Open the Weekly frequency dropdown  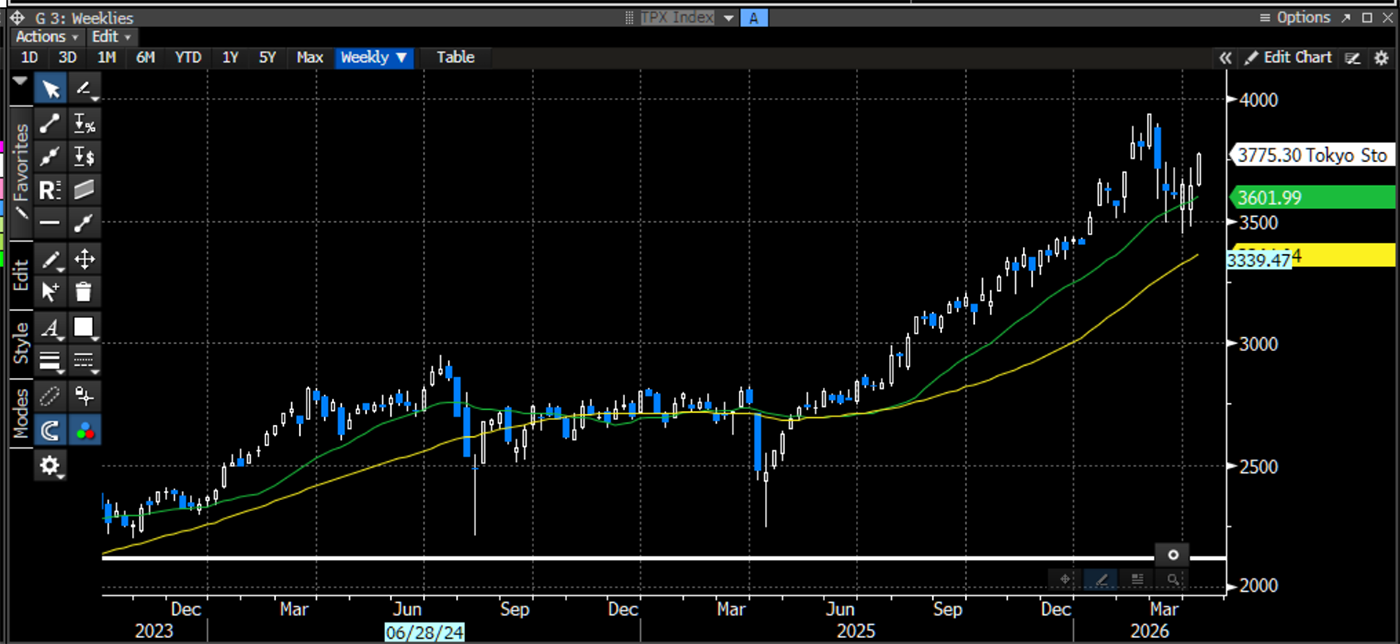373,57
